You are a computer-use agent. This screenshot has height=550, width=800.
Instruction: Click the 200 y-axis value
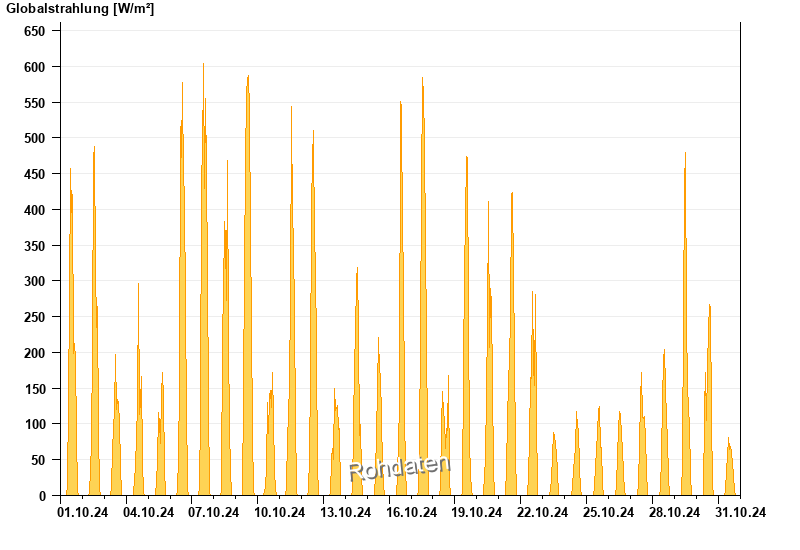tap(35, 353)
